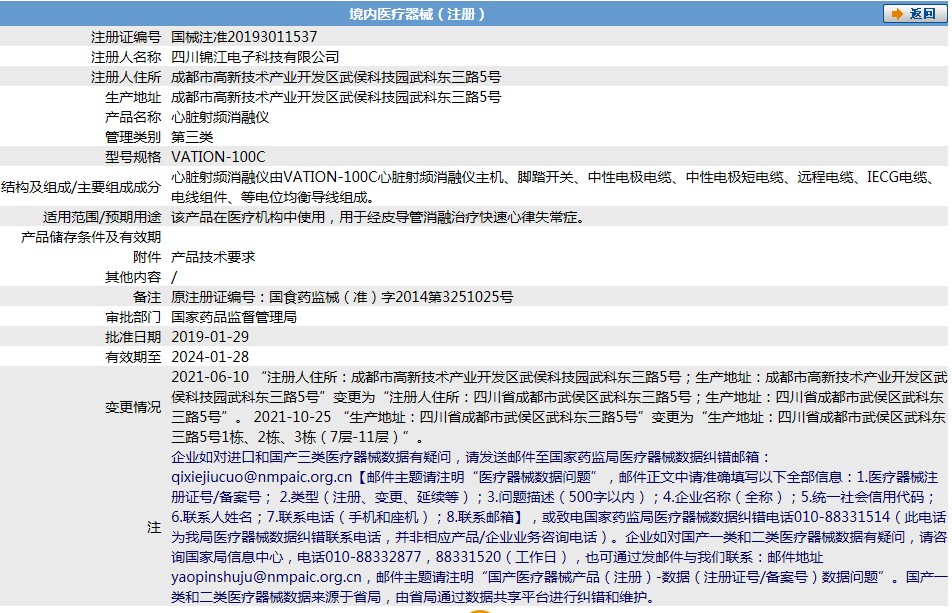
Task: Click the 管理类别 field label
Action: 133,137
